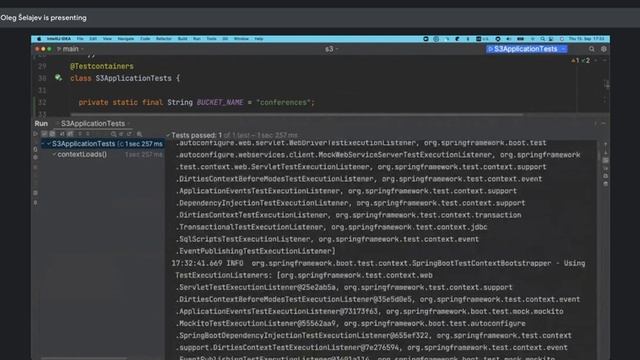Click the 17:32:41.669 INFO log line
Screen dimensions: 640x360
[x=378, y=263]
